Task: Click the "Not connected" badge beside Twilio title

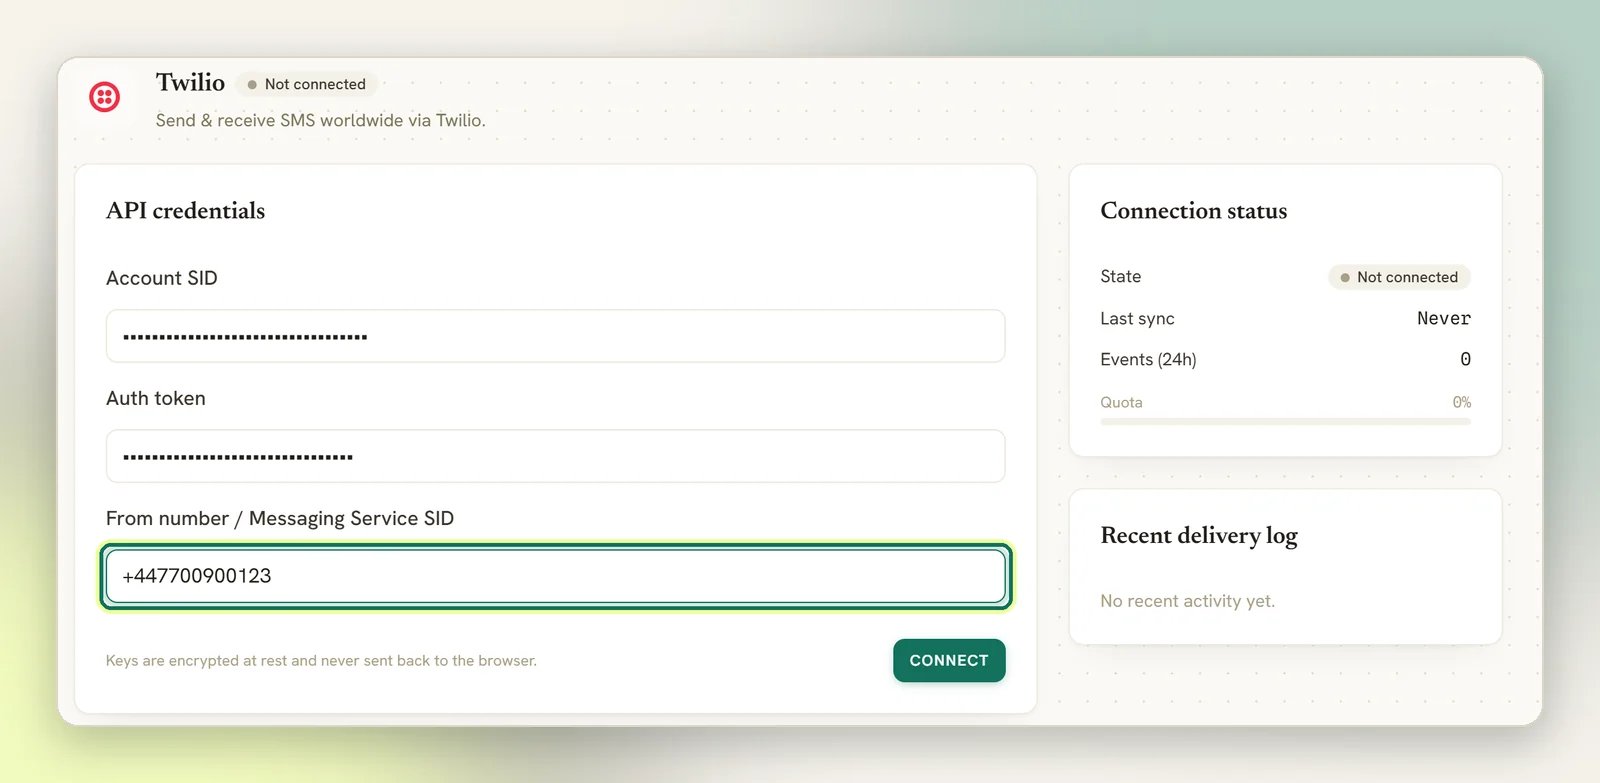Action: [306, 84]
